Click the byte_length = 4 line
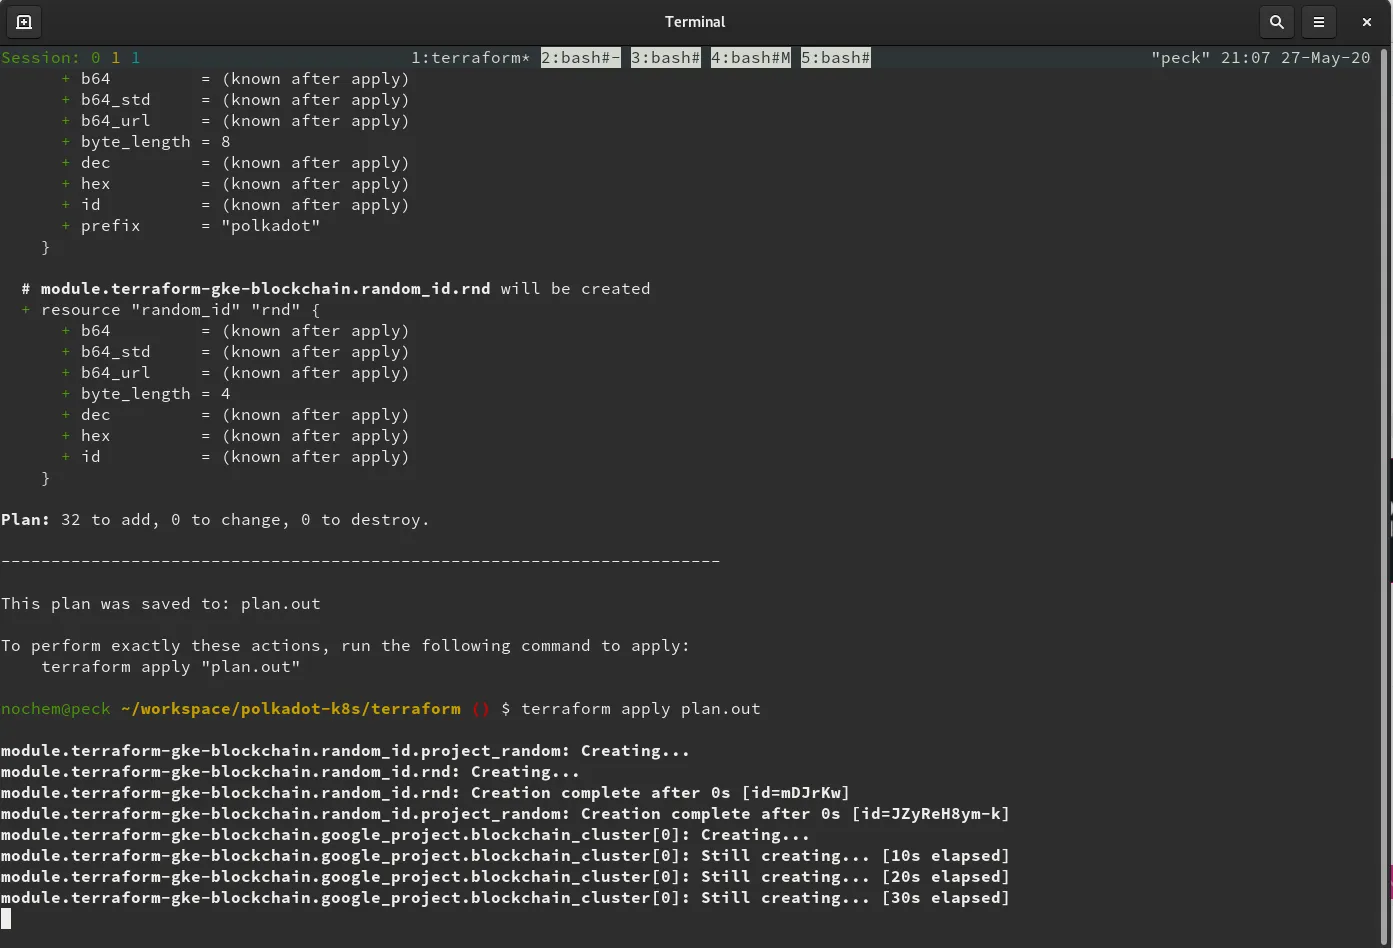The image size is (1393, 948). (x=146, y=394)
